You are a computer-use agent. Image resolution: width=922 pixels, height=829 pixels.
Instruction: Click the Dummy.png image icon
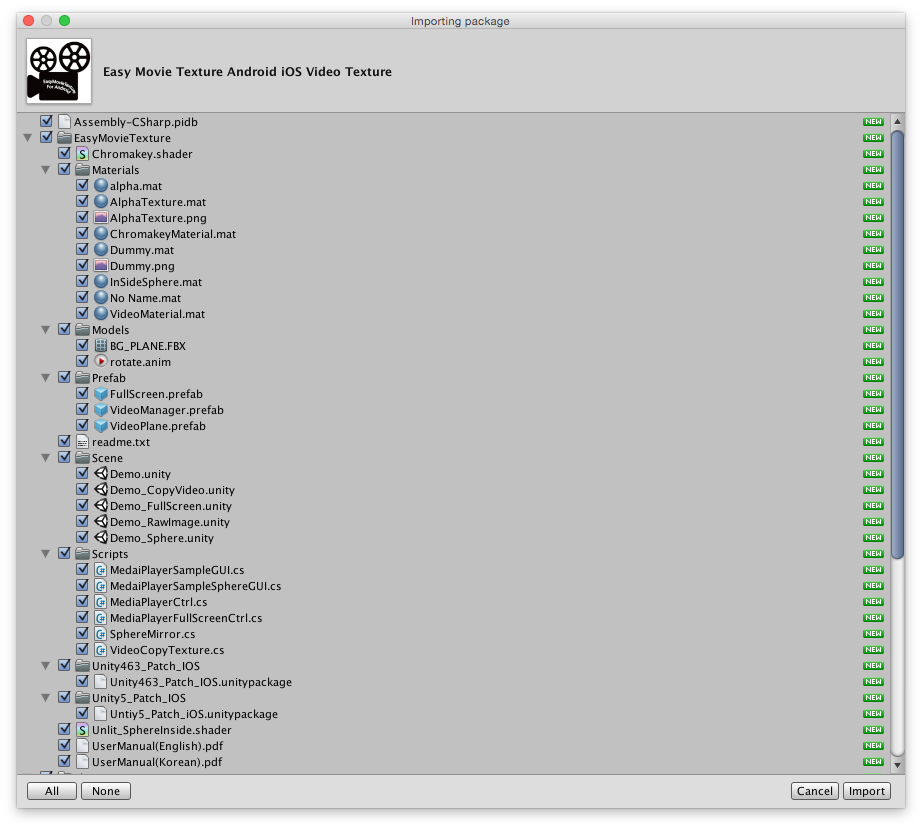tap(101, 266)
